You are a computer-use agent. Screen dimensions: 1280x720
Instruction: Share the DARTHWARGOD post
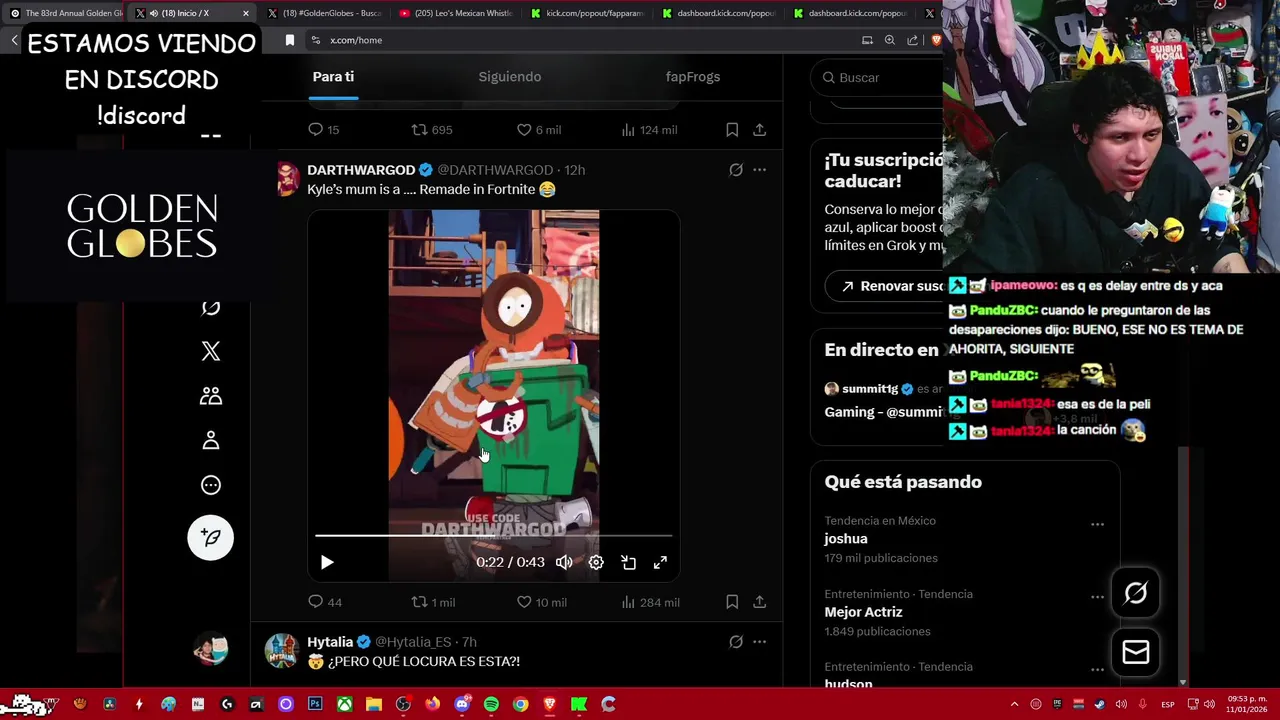tap(760, 602)
